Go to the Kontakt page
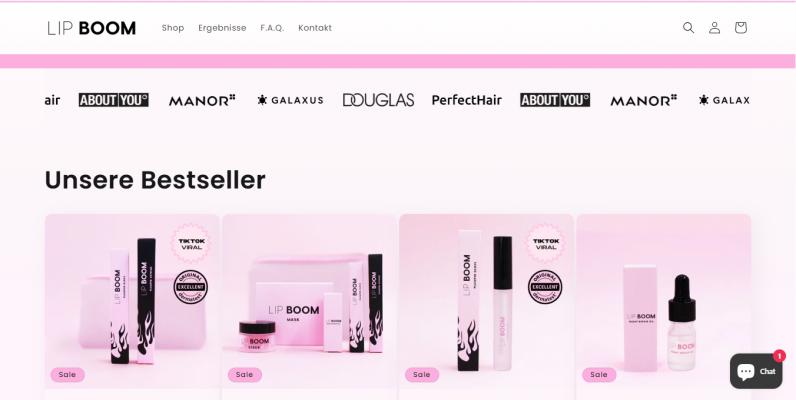 pyautogui.click(x=315, y=28)
